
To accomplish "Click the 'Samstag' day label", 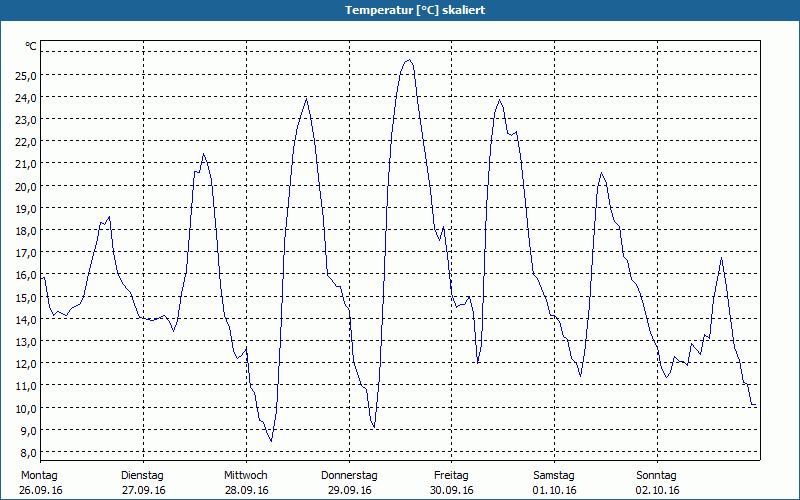I will pyautogui.click(x=554, y=476).
